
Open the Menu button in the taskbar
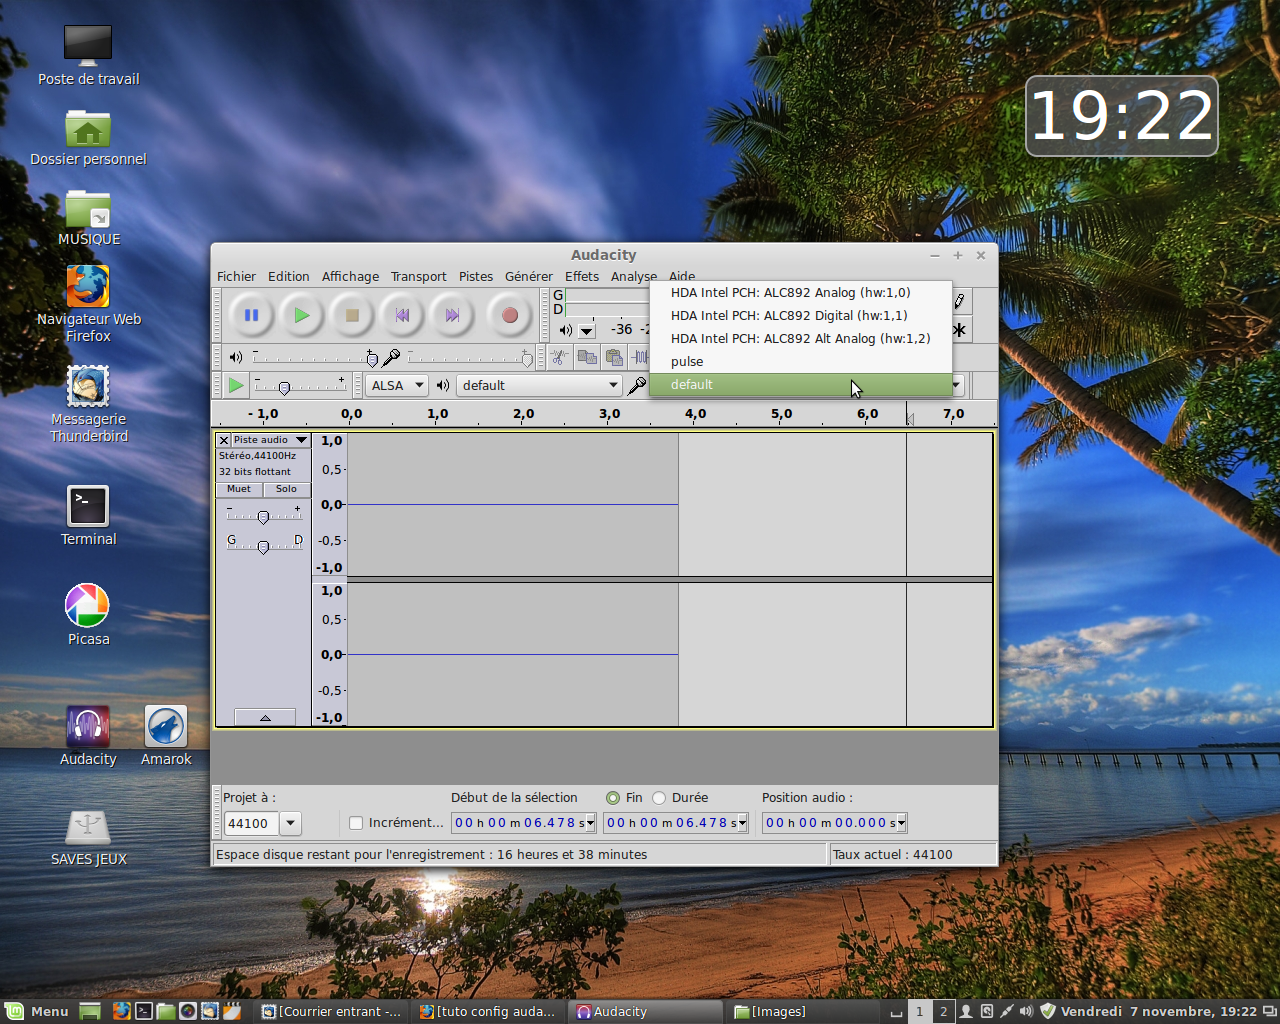(36, 1011)
